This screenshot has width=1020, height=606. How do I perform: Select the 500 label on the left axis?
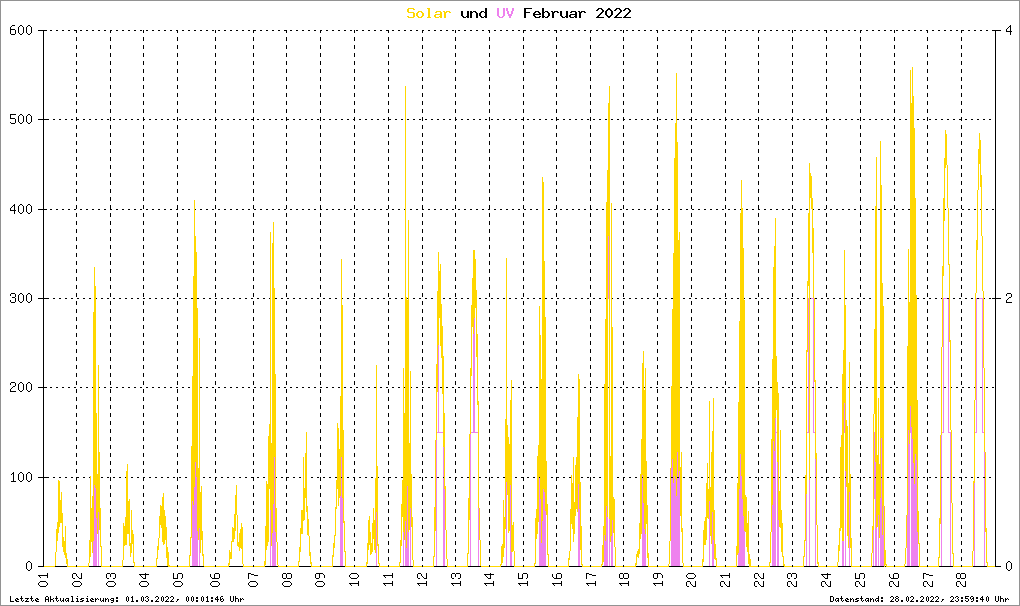(22, 120)
